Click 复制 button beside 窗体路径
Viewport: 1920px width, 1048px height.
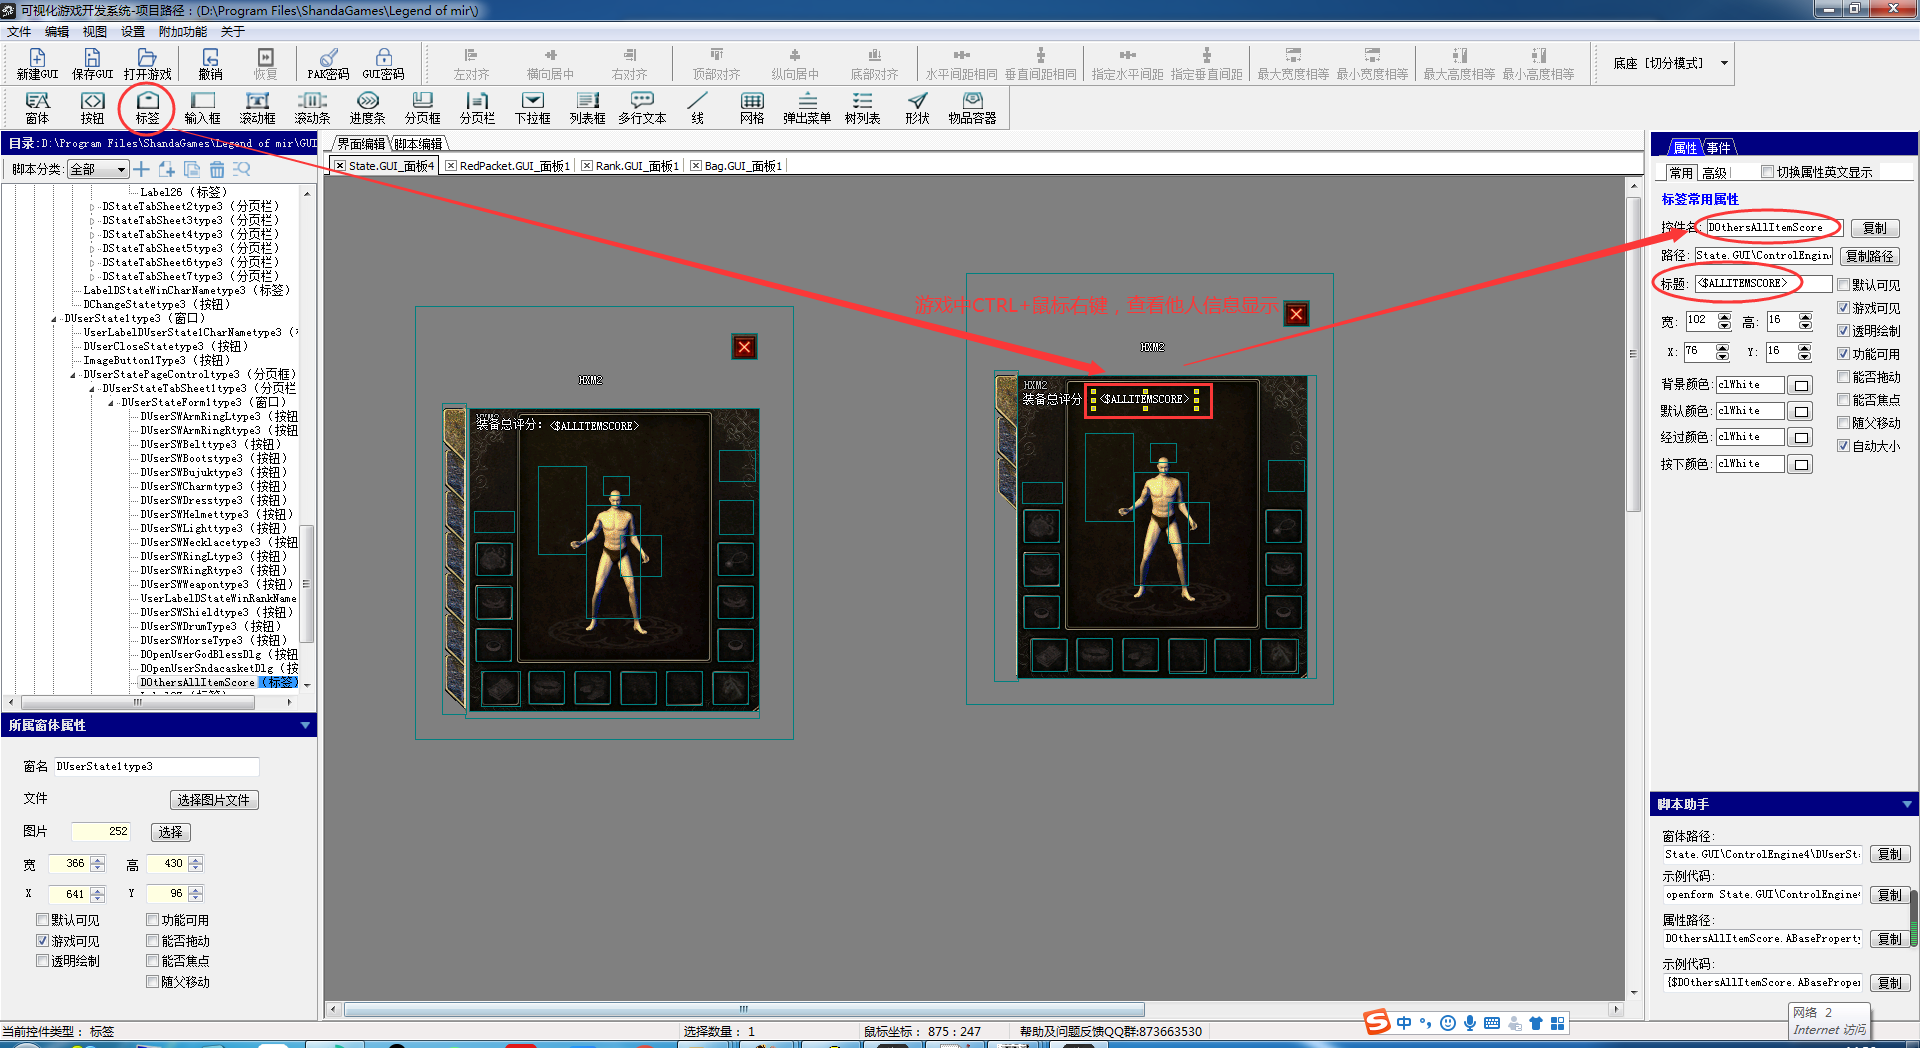[1889, 854]
